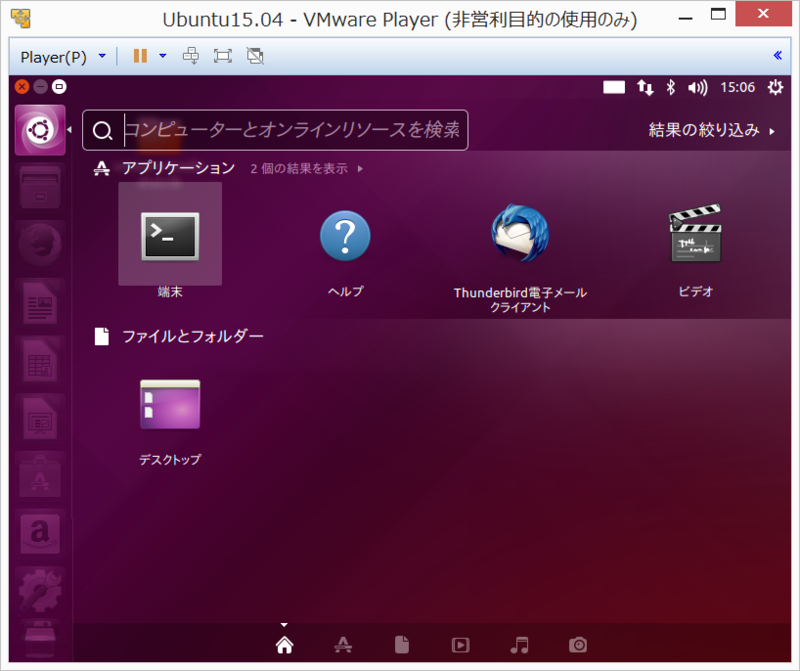Open Firefox from the launcher
Image resolution: width=800 pixels, height=671 pixels.
click(40, 245)
